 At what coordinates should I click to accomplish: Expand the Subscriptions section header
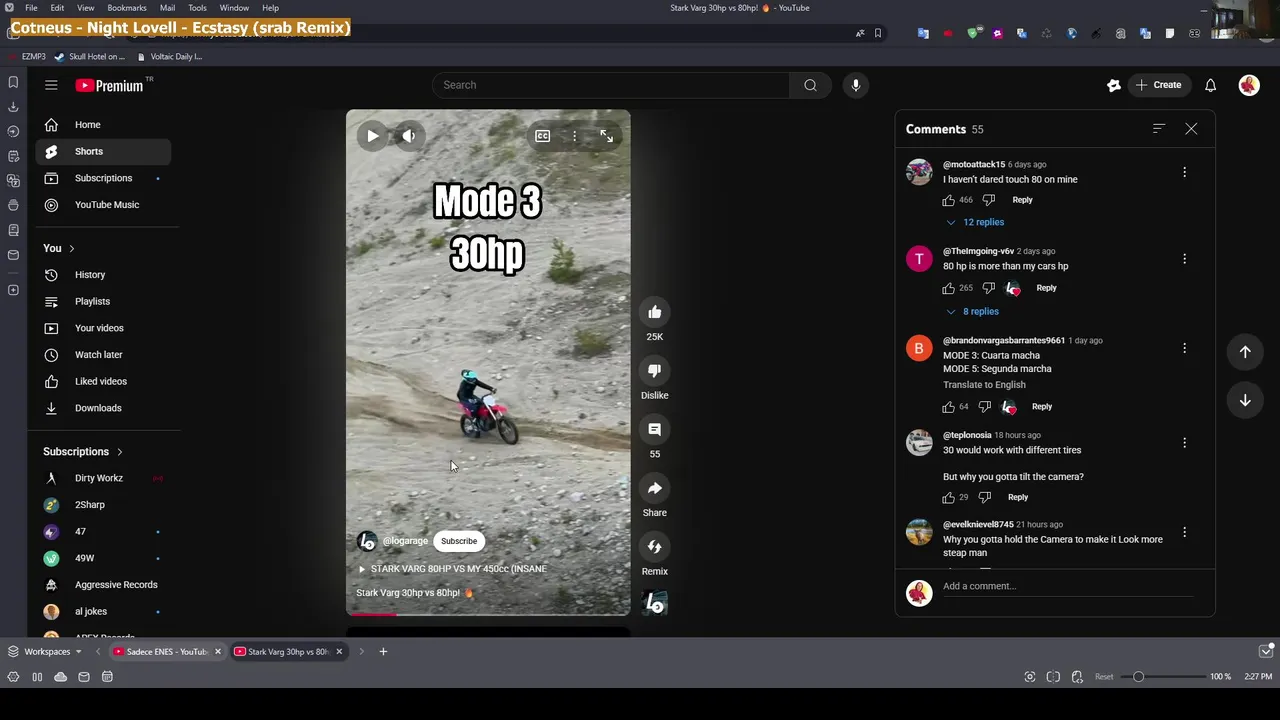click(83, 452)
